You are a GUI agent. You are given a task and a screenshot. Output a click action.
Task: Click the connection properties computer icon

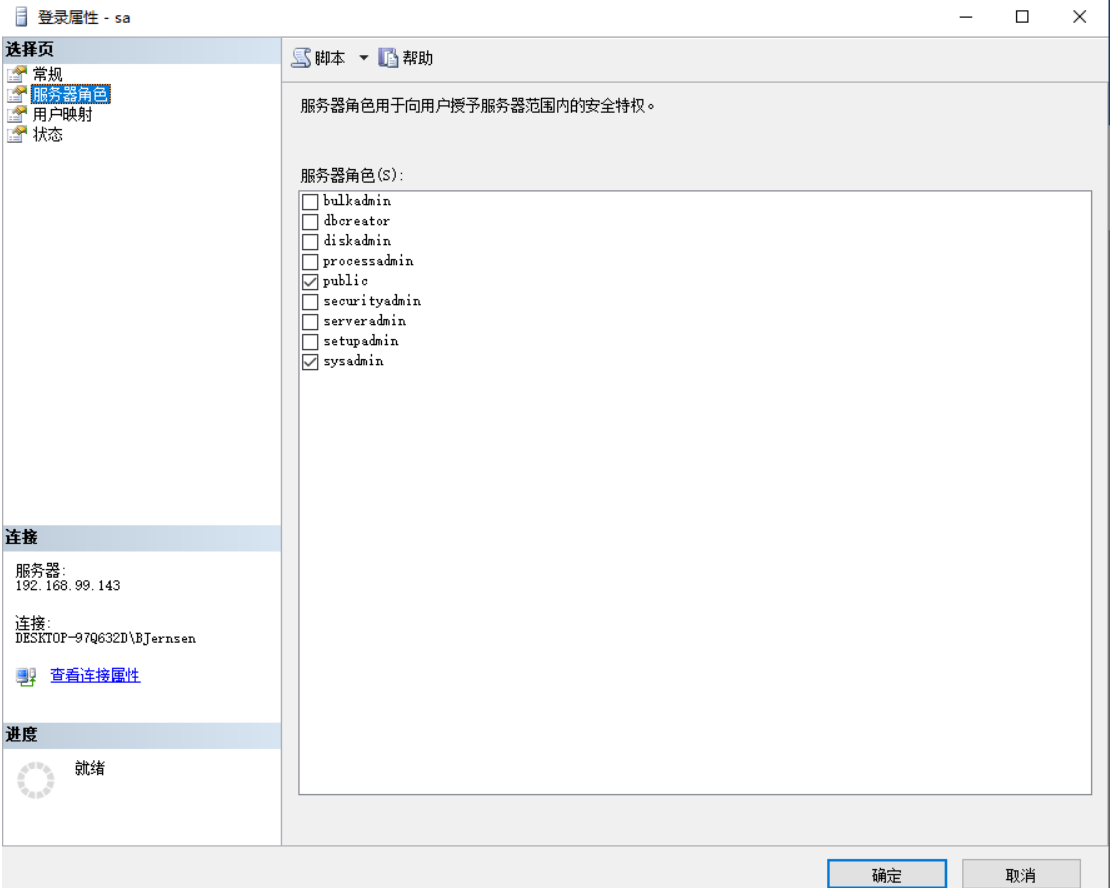click(x=26, y=676)
